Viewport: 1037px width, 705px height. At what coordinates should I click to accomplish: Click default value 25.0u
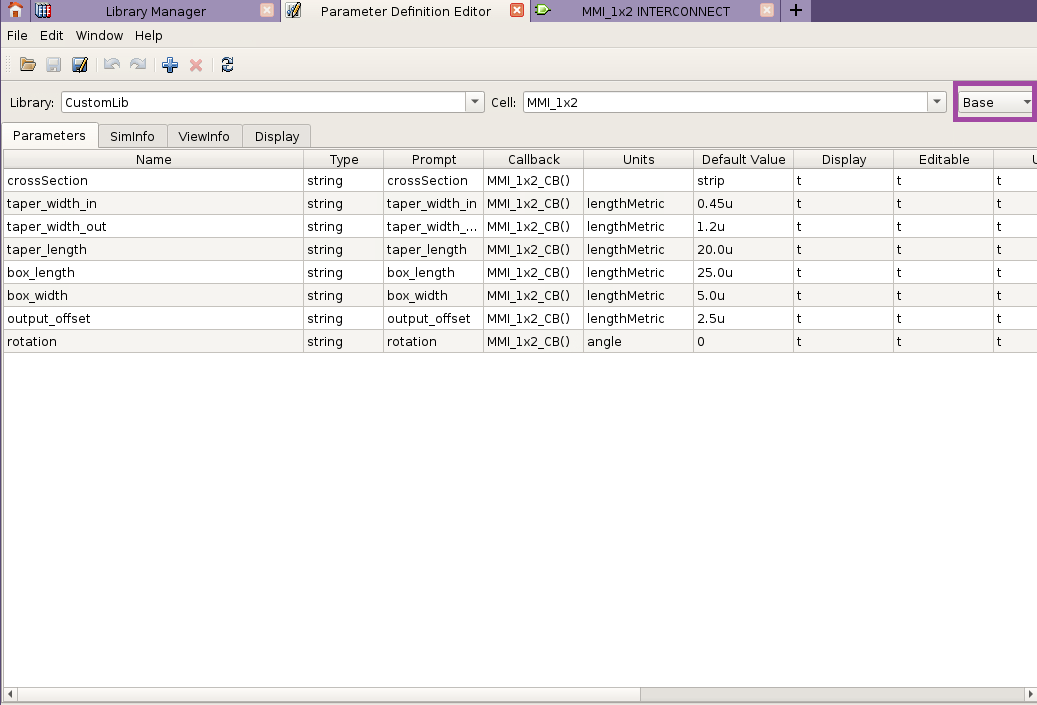click(743, 272)
